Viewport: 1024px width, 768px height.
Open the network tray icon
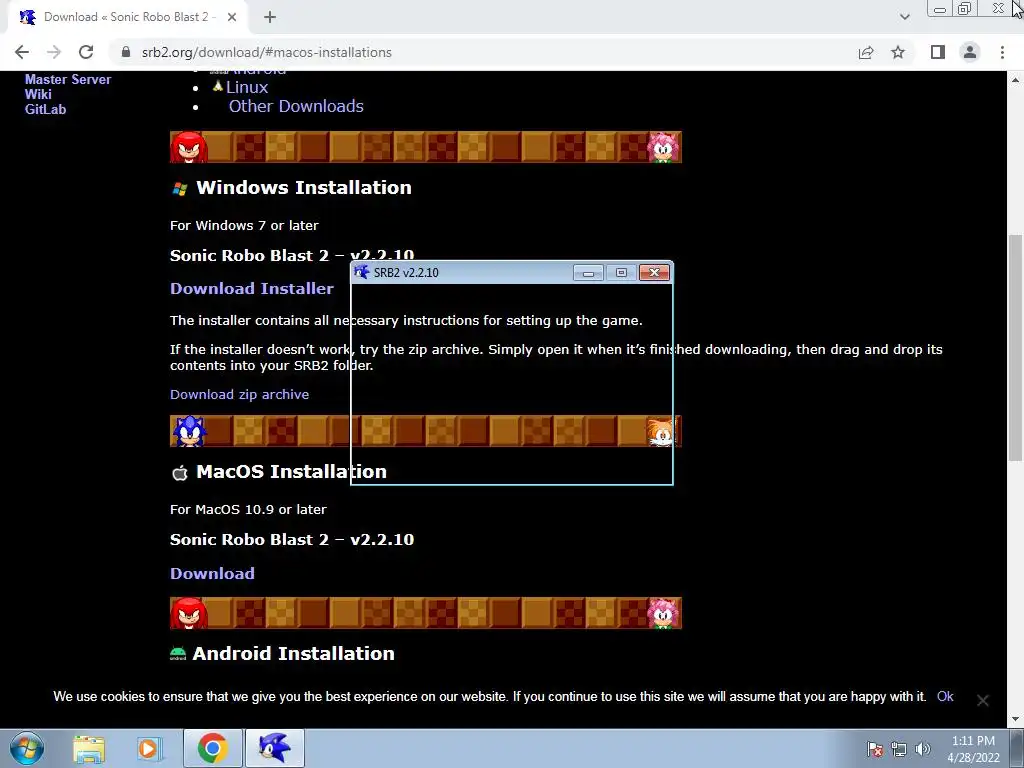click(x=899, y=749)
